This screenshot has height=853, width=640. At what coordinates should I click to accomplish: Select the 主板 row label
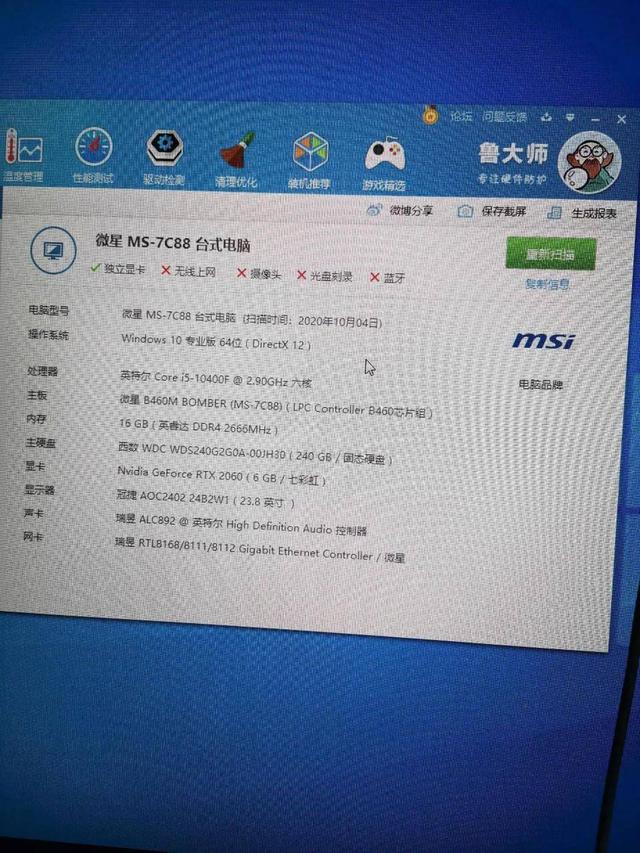(36, 395)
